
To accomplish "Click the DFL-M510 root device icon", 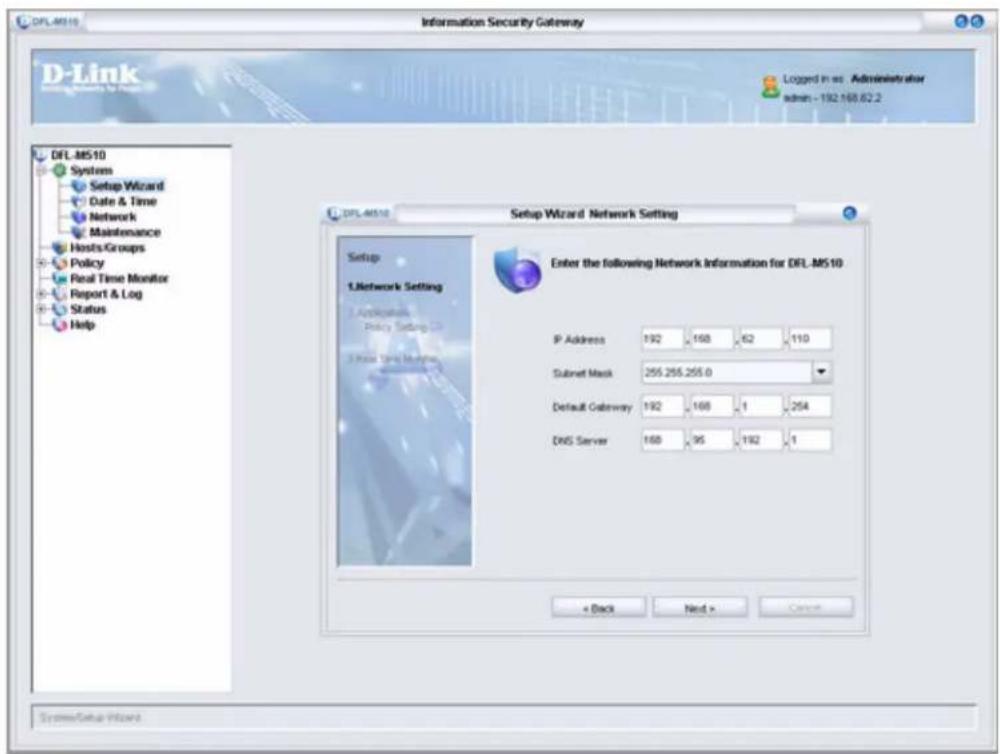I will pos(41,155).
